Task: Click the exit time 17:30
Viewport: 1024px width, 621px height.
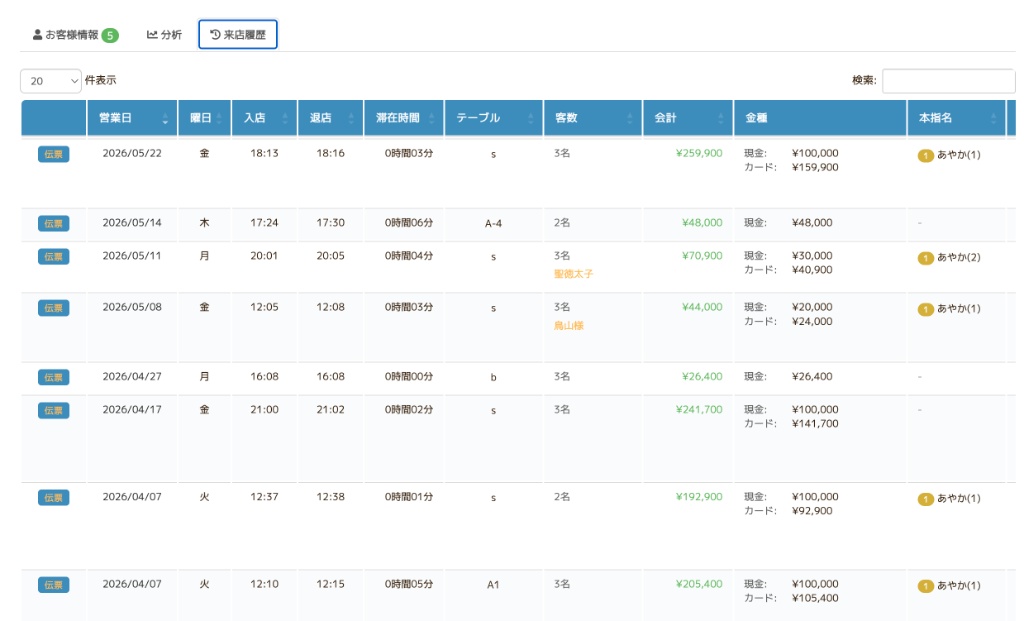Action: coord(330,223)
